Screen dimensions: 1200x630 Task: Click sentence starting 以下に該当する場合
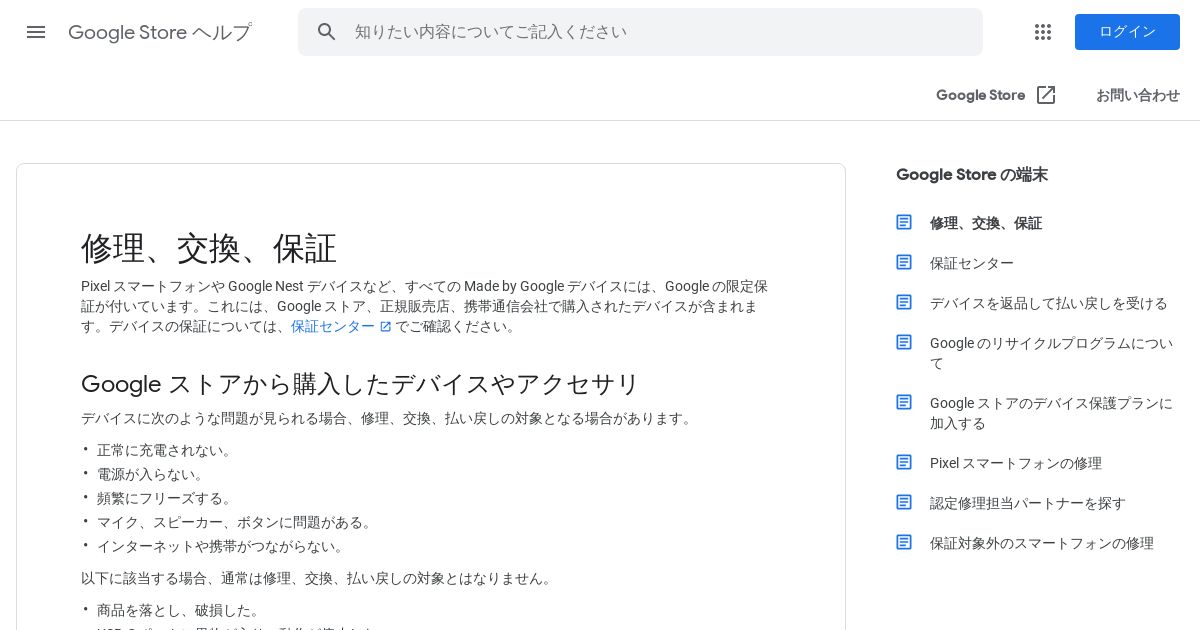point(318,579)
